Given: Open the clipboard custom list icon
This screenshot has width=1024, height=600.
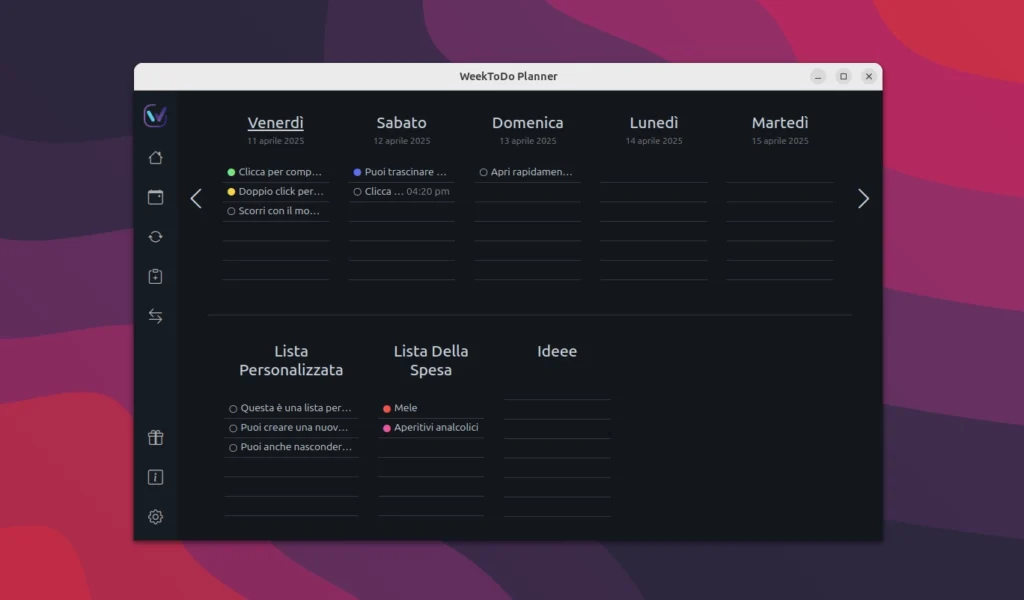Looking at the screenshot, I should [155, 277].
